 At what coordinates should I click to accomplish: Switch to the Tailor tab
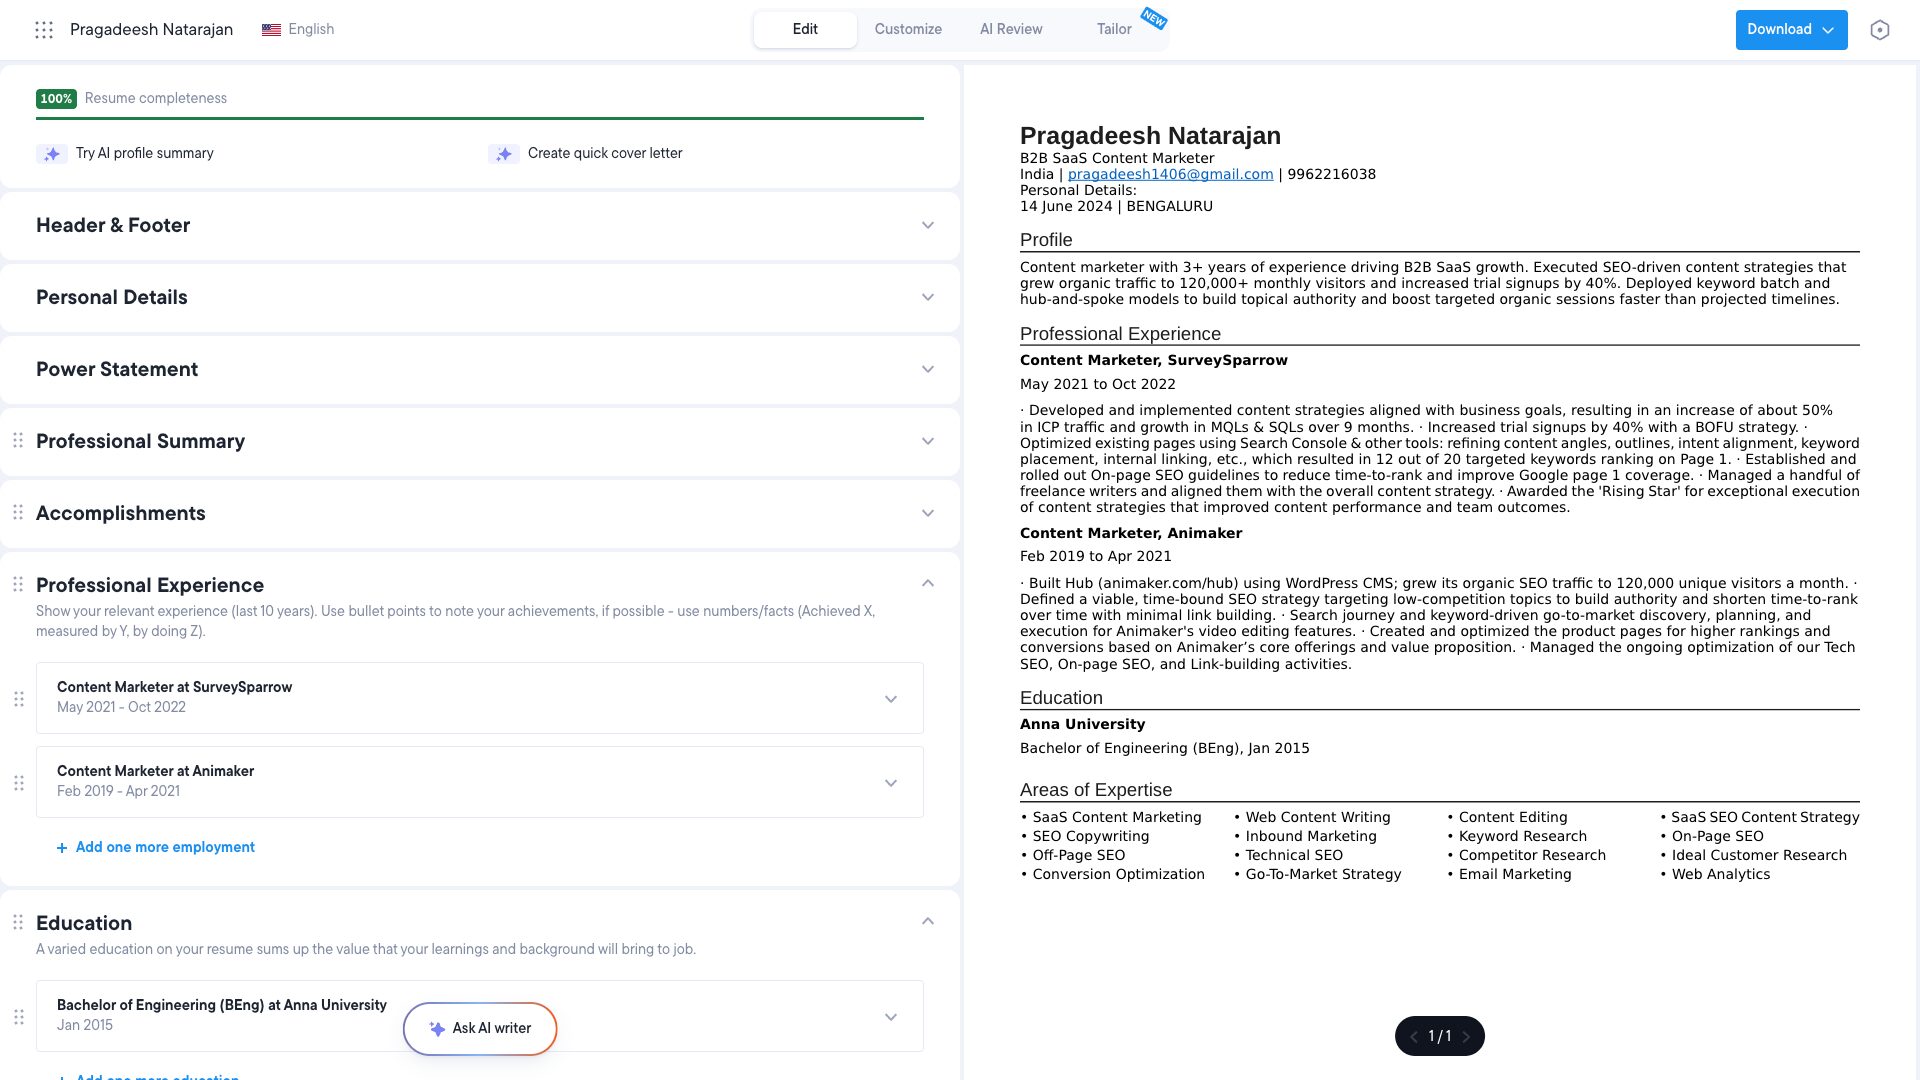[1114, 30]
